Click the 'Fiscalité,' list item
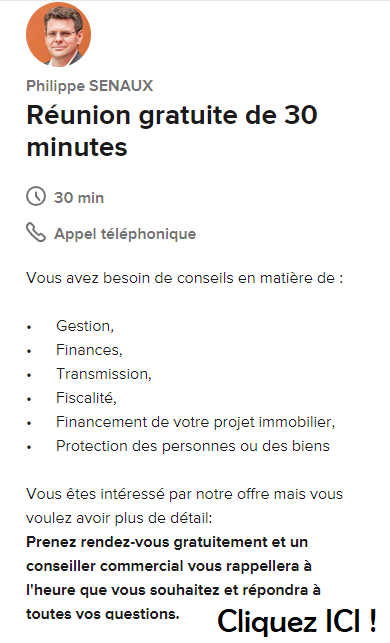 (87, 398)
